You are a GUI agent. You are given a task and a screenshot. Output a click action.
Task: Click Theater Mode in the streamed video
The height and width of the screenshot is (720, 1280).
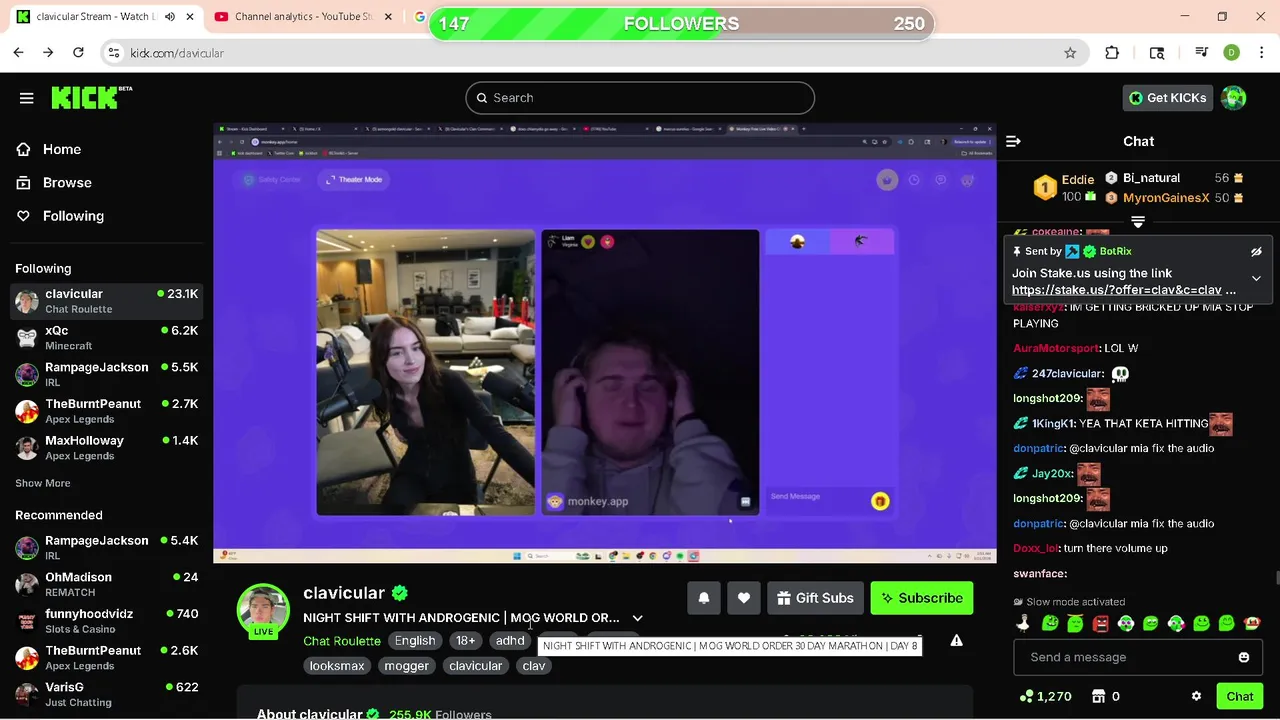pos(354,180)
